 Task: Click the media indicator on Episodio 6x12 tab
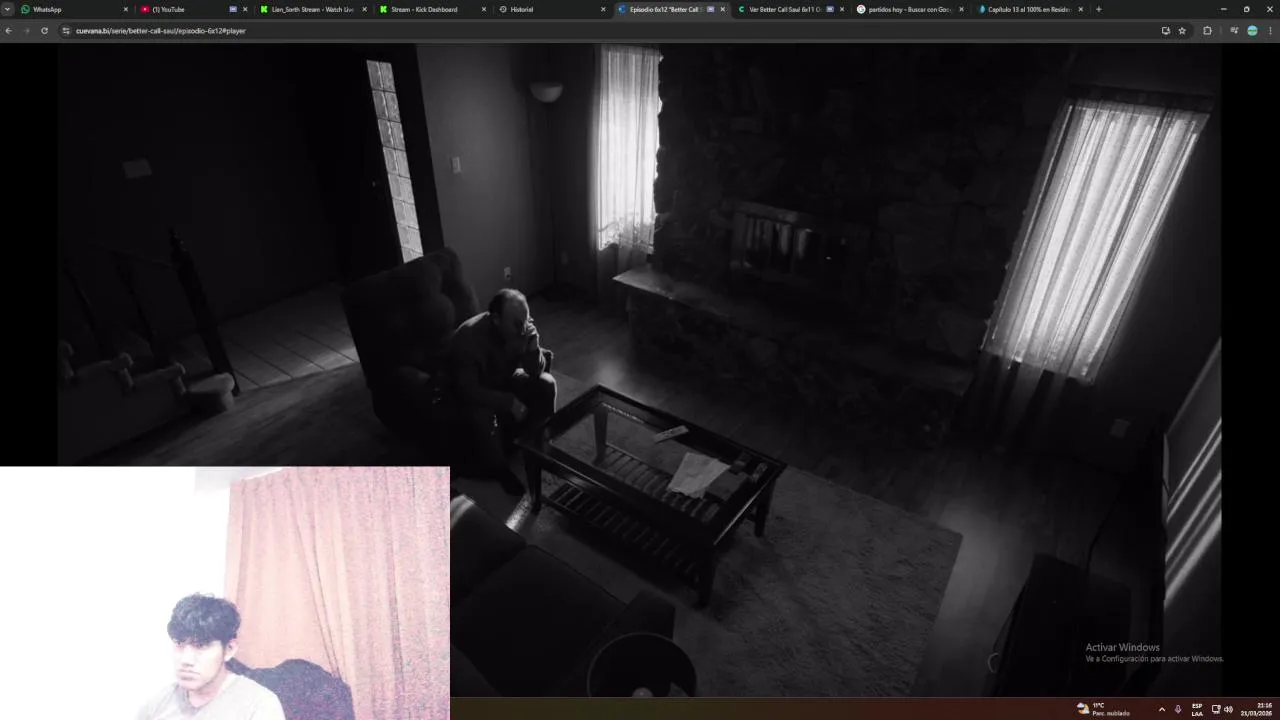[711, 9]
